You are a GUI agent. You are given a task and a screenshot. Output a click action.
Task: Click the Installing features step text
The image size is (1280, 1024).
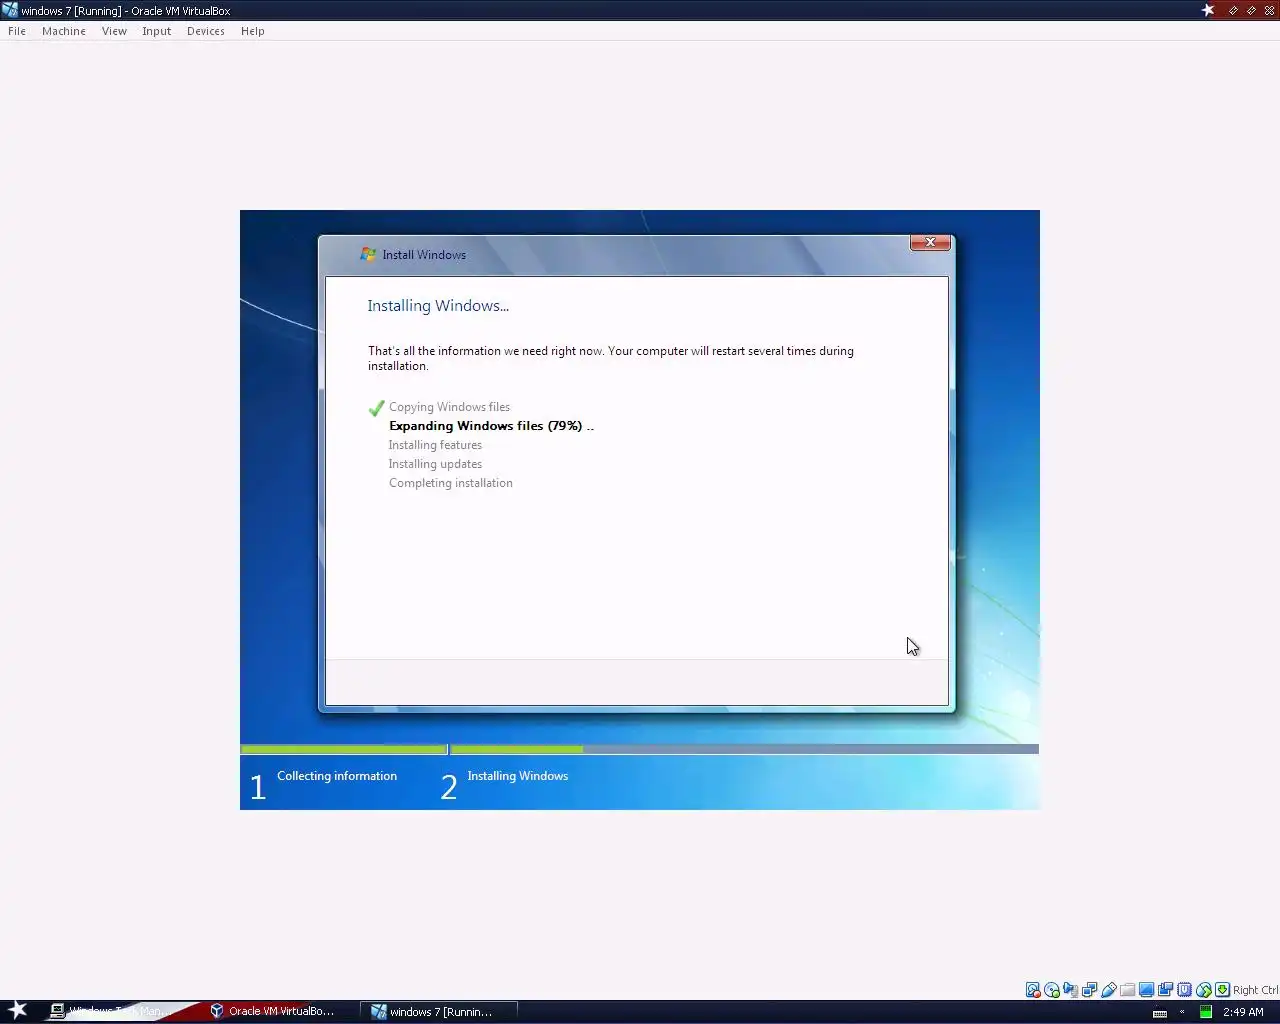[435, 445]
